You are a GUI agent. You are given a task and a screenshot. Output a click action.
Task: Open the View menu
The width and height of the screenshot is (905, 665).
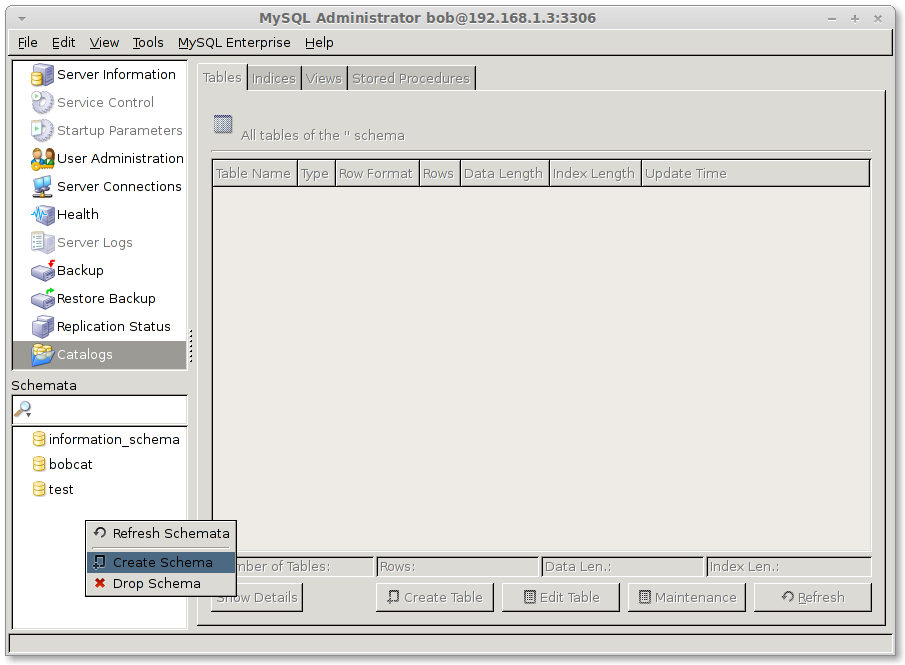[104, 43]
